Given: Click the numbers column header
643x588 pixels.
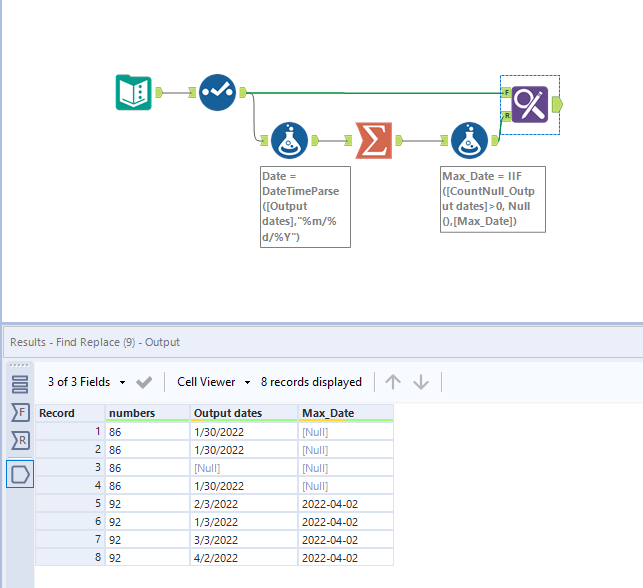Looking at the screenshot, I should coord(148,413).
